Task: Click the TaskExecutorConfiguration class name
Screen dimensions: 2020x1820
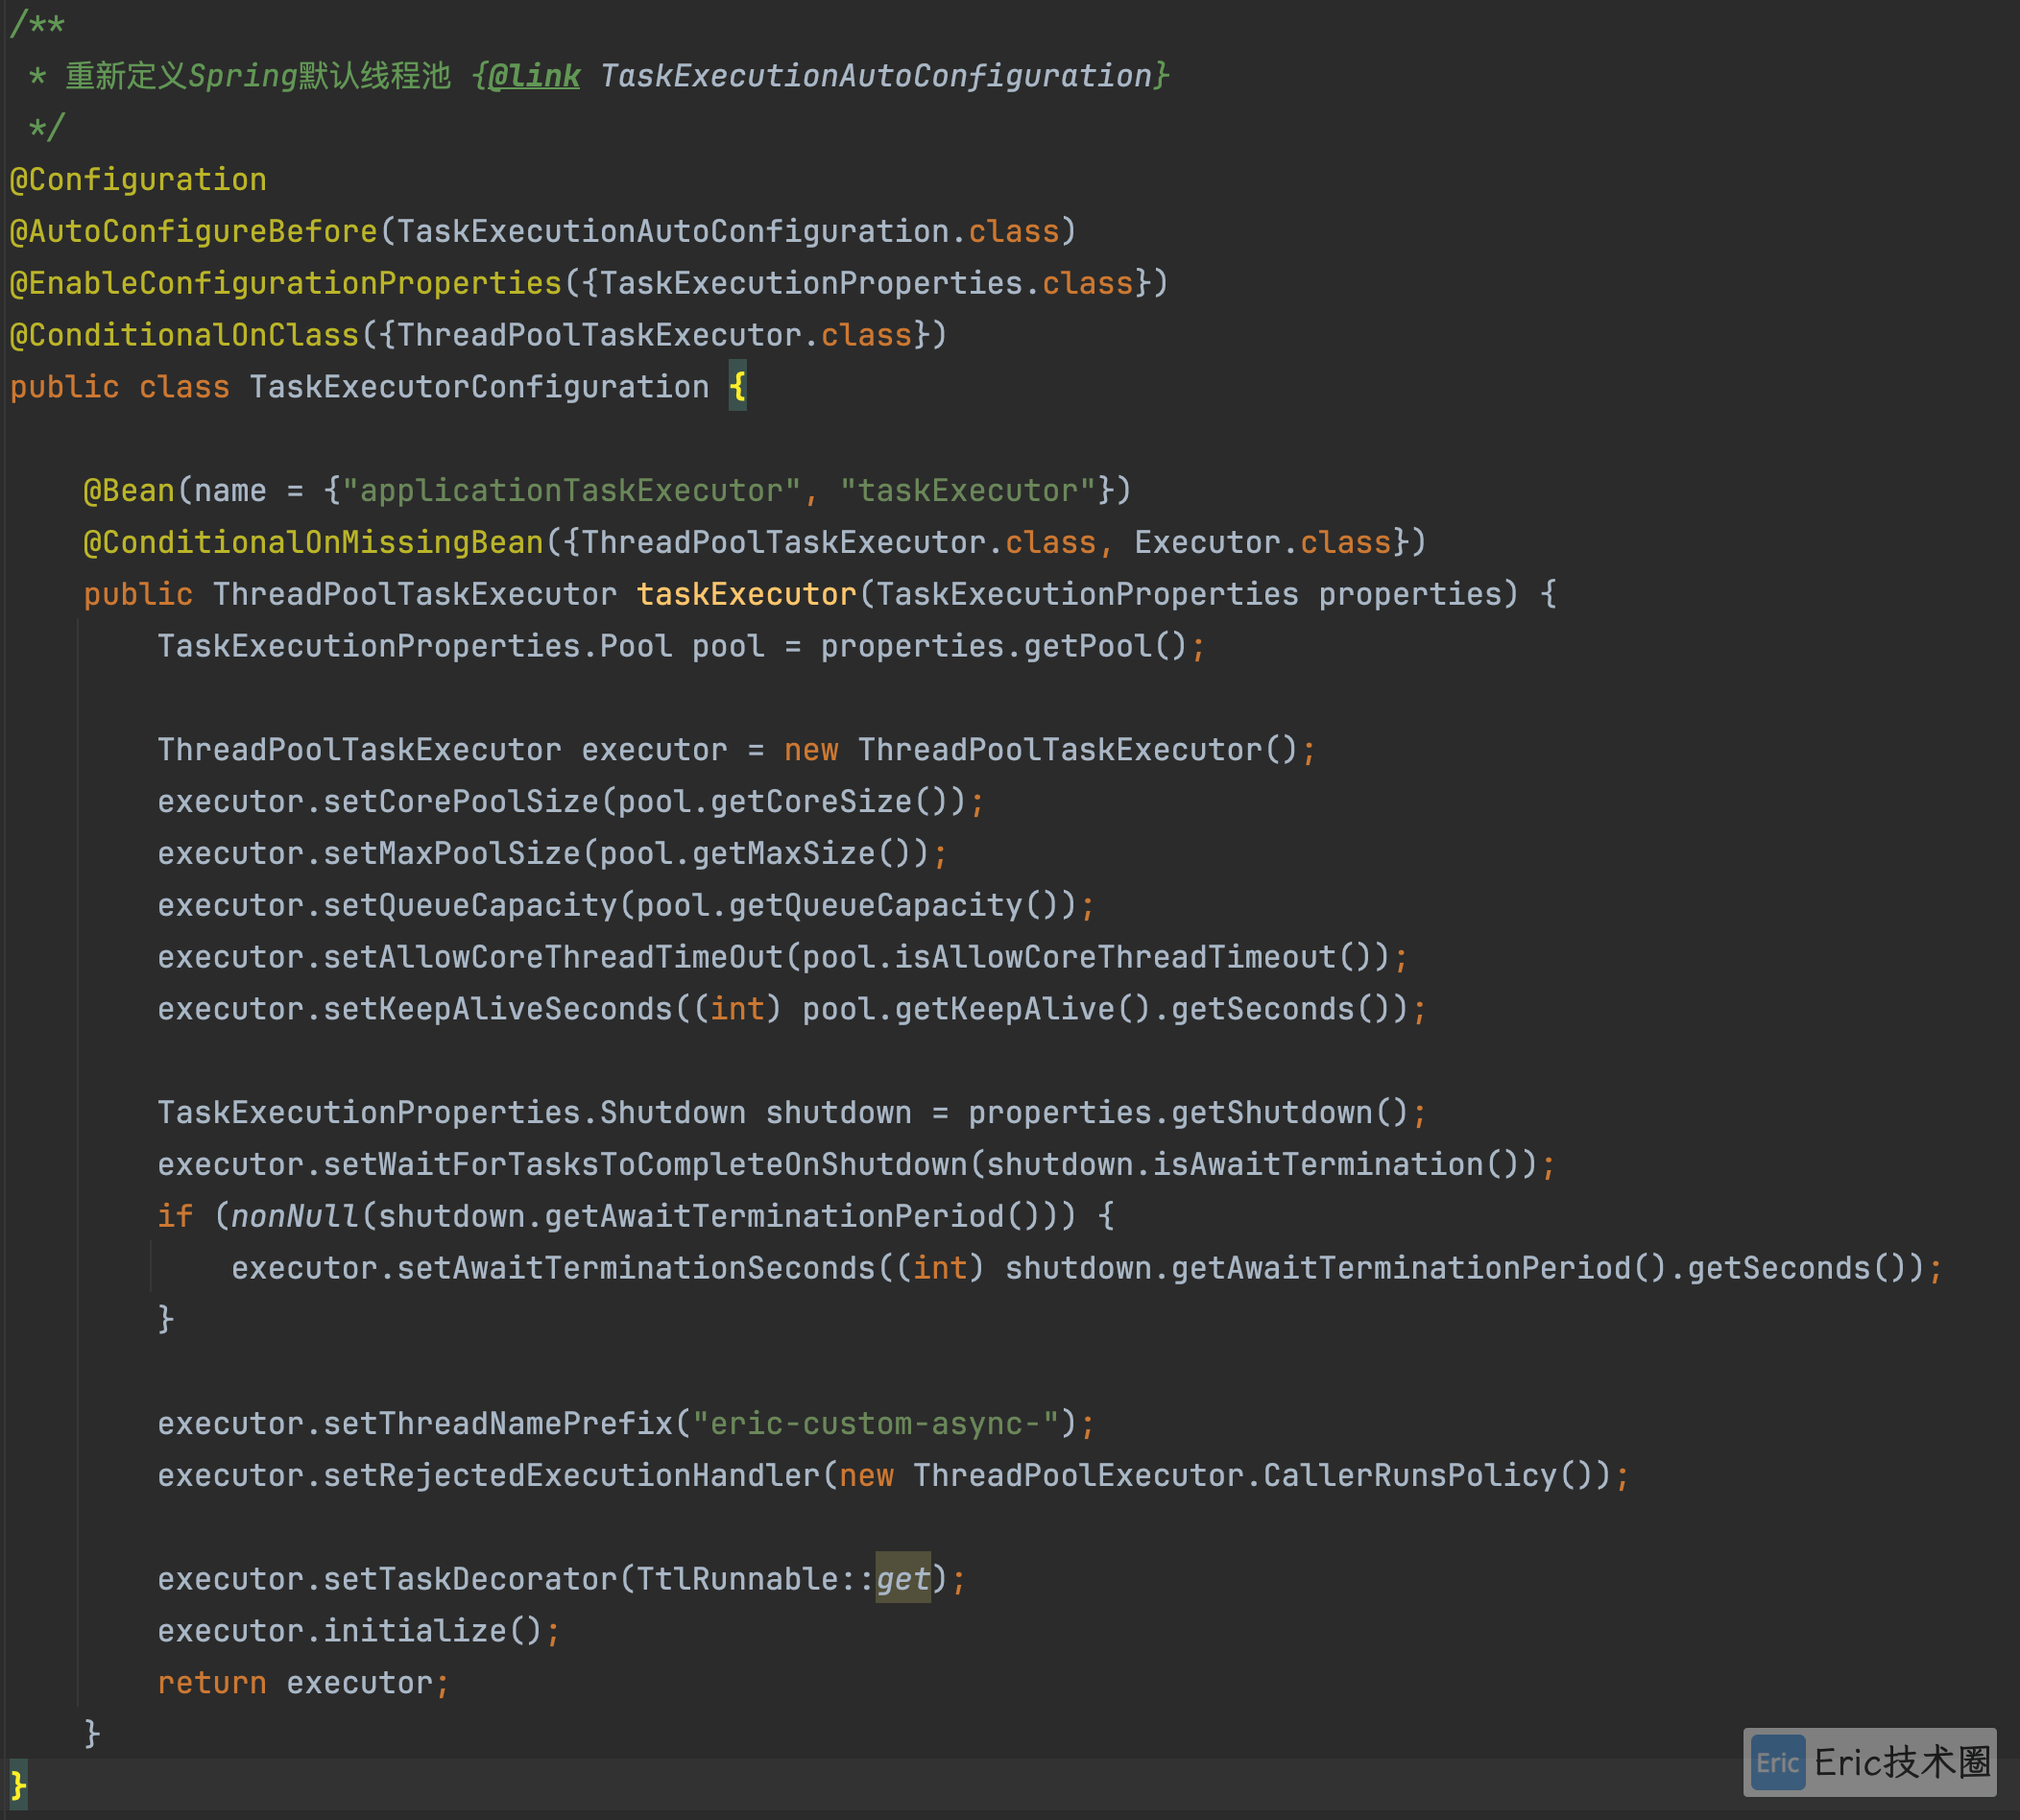Action: pyautogui.click(x=479, y=387)
